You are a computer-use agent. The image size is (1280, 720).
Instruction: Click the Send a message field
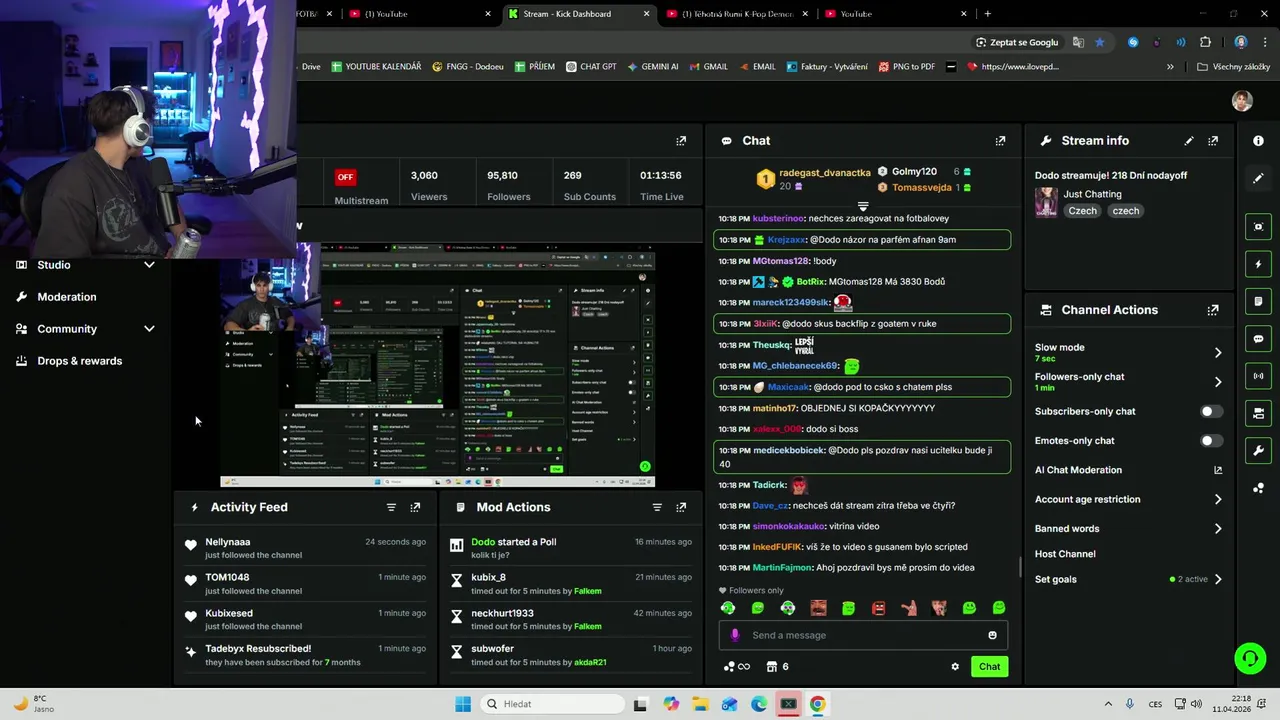click(865, 635)
